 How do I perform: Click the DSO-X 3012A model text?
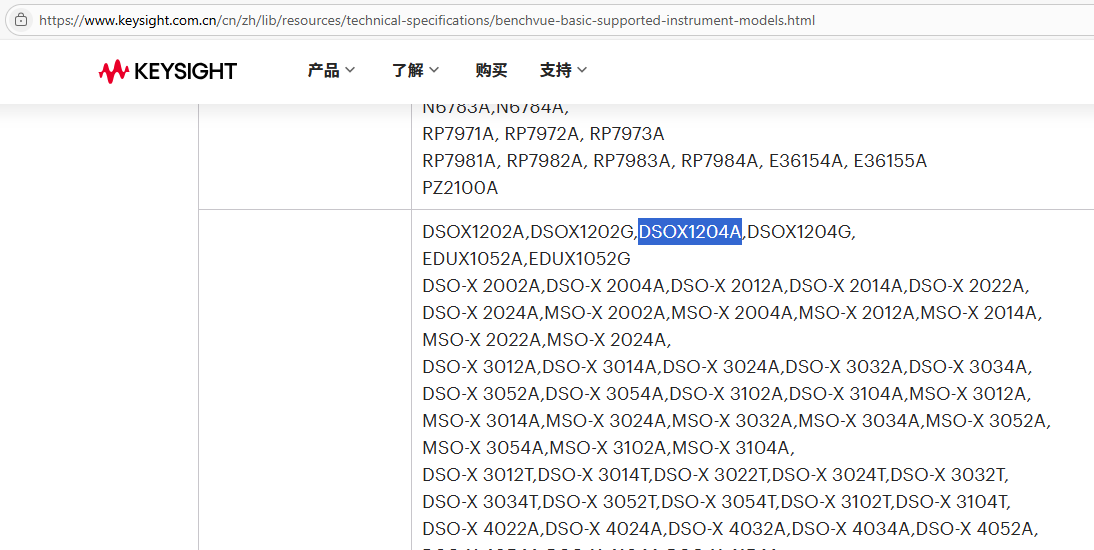[480, 368]
